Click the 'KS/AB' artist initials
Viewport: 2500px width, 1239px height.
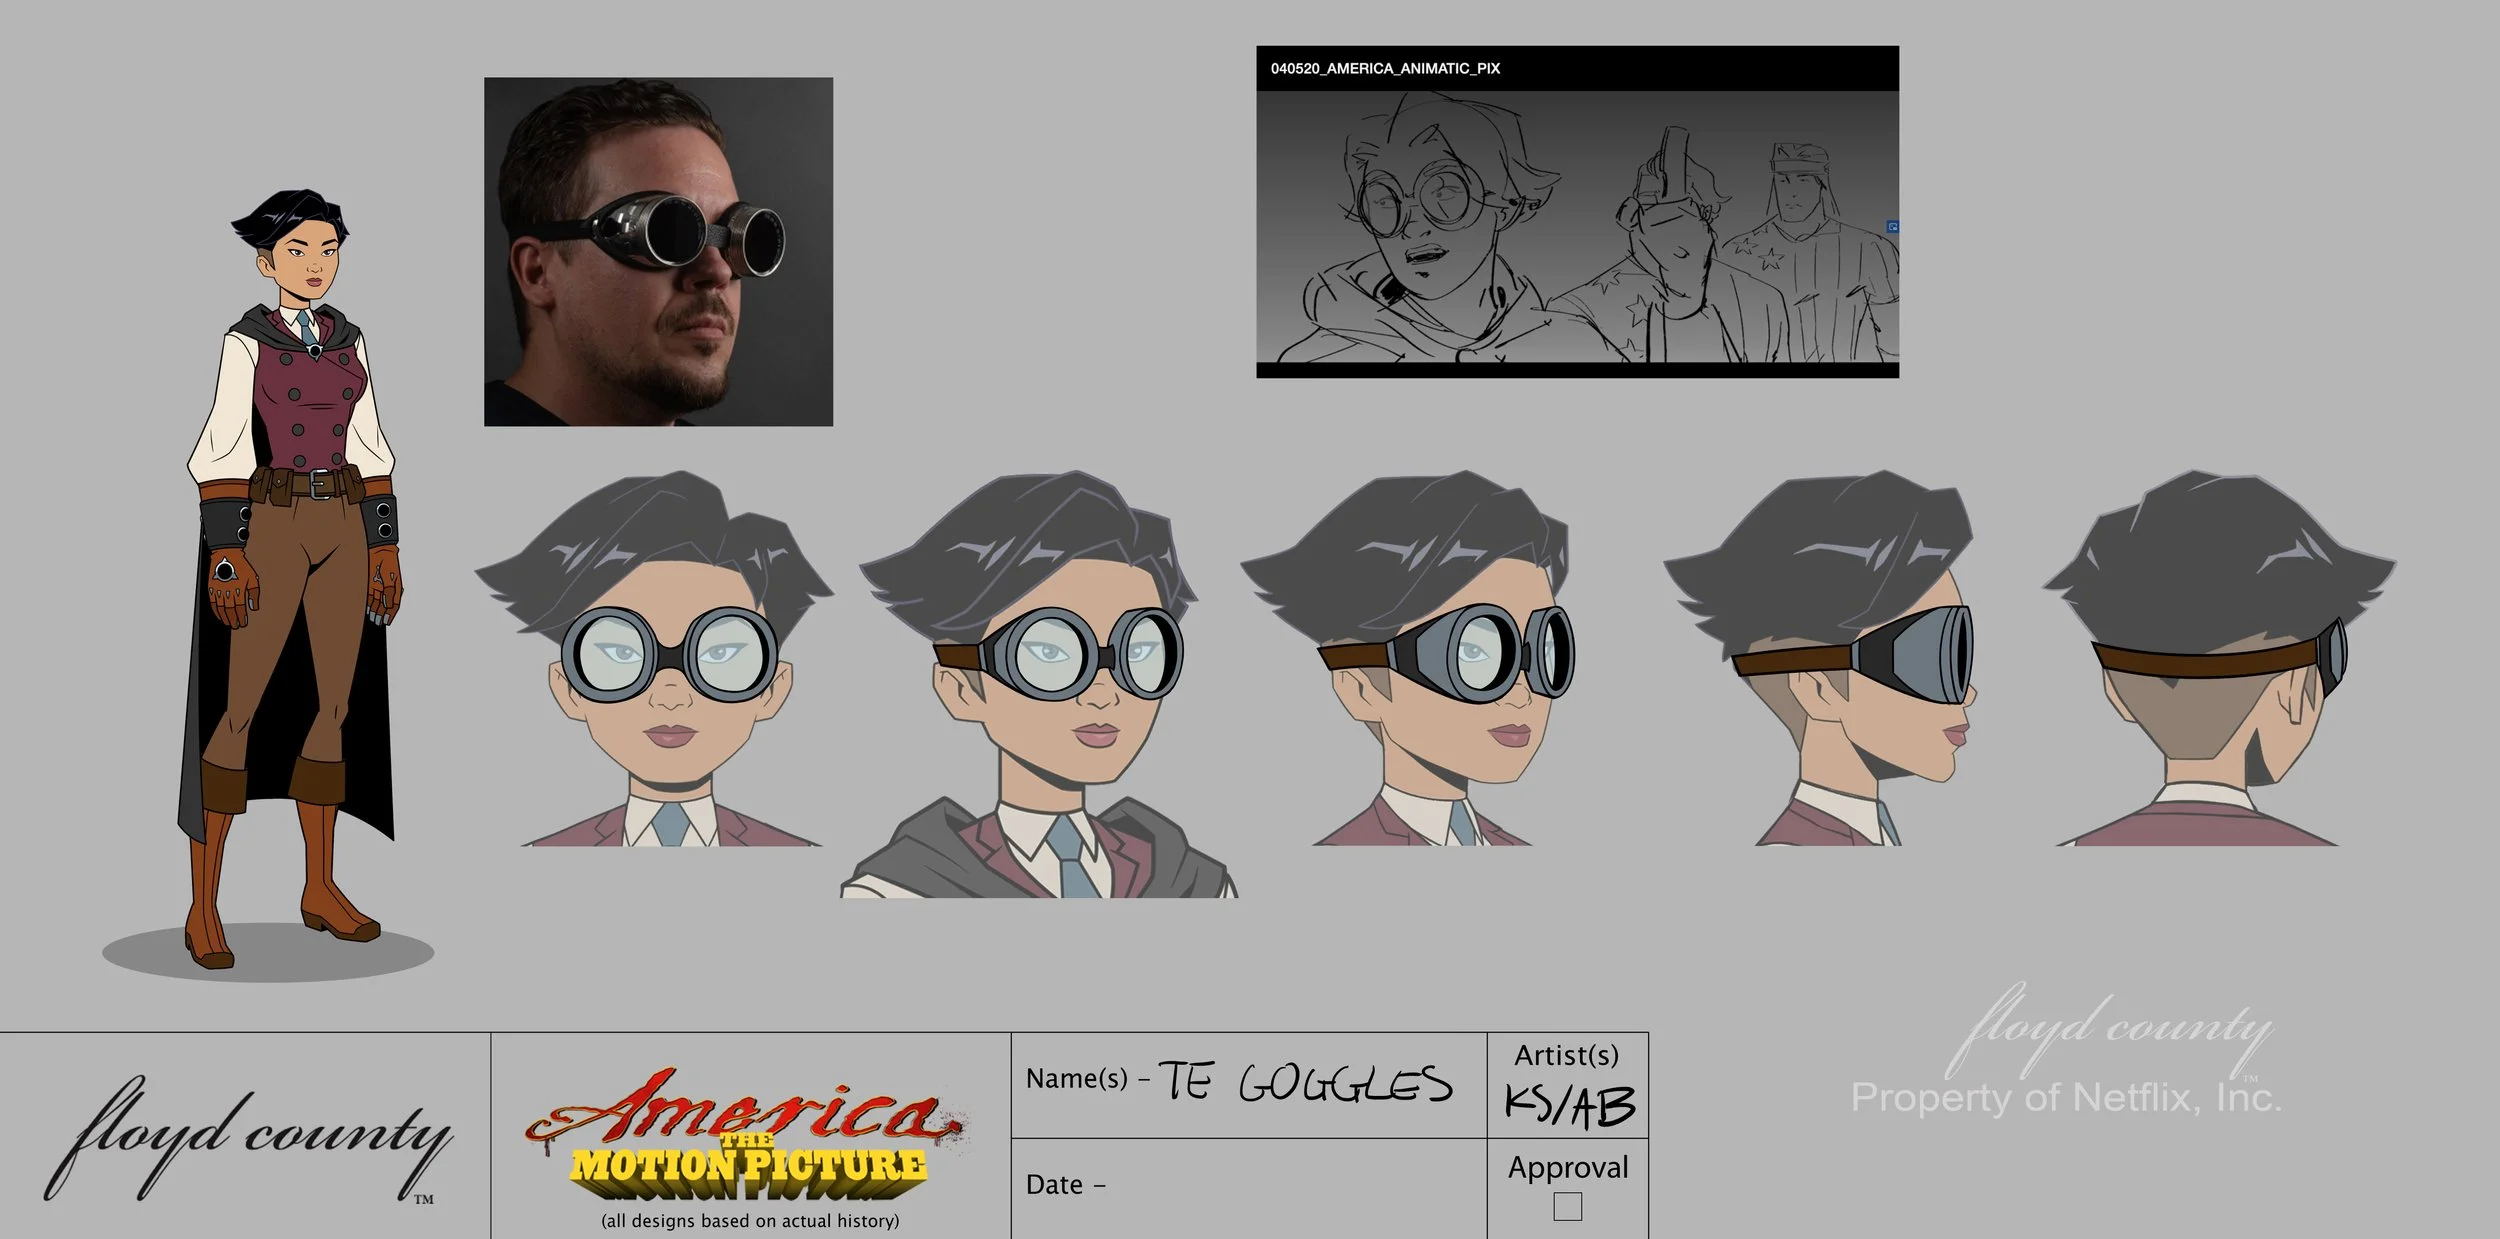click(1568, 1106)
